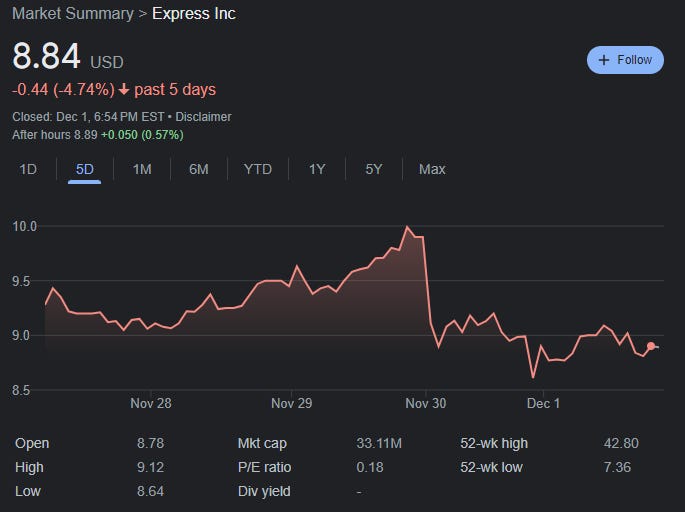
Task: Click the Low value 8.64
Action: pyautogui.click(x=150, y=491)
